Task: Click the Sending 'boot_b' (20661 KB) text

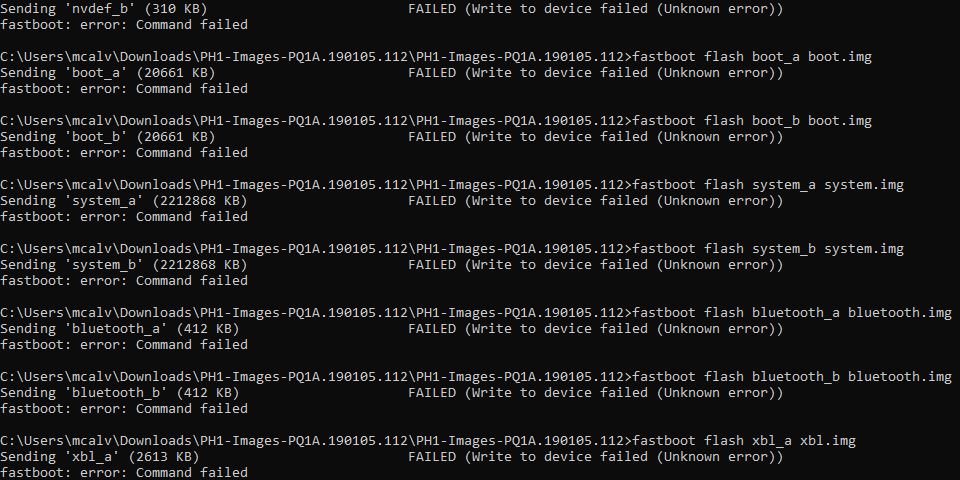Action: [x=108, y=137]
